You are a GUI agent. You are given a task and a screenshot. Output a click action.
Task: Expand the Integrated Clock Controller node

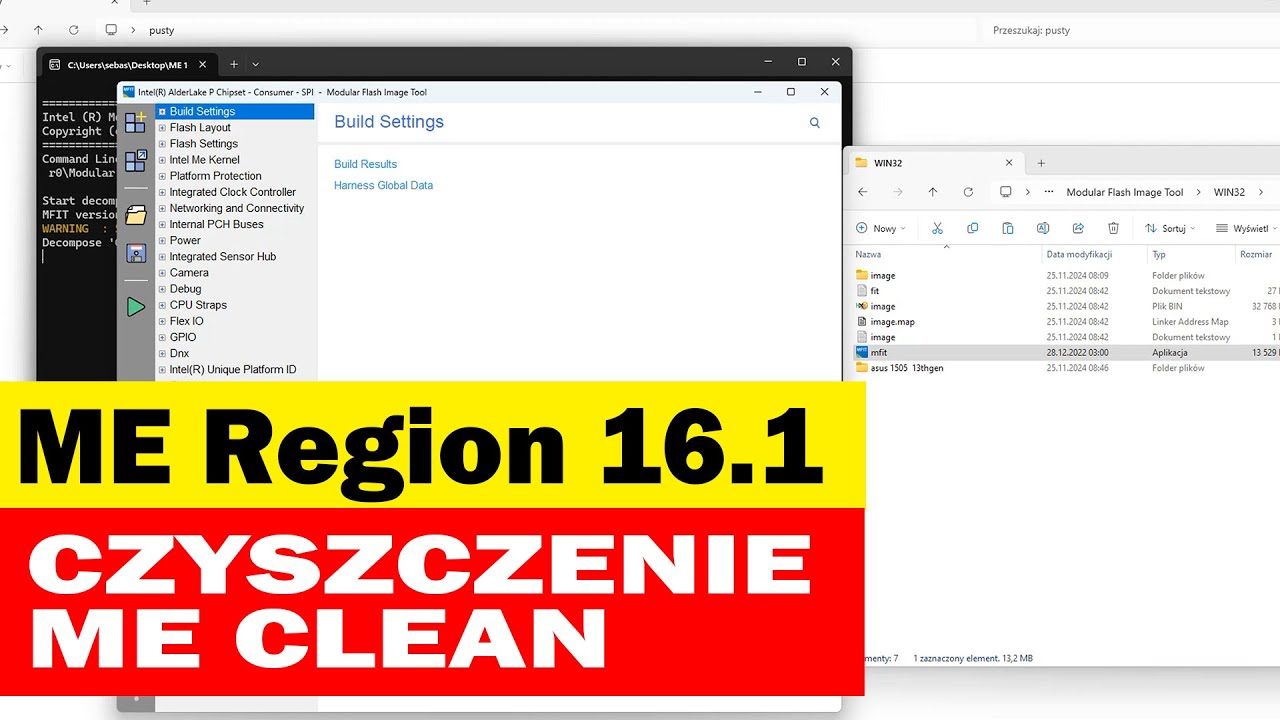[x=162, y=192]
